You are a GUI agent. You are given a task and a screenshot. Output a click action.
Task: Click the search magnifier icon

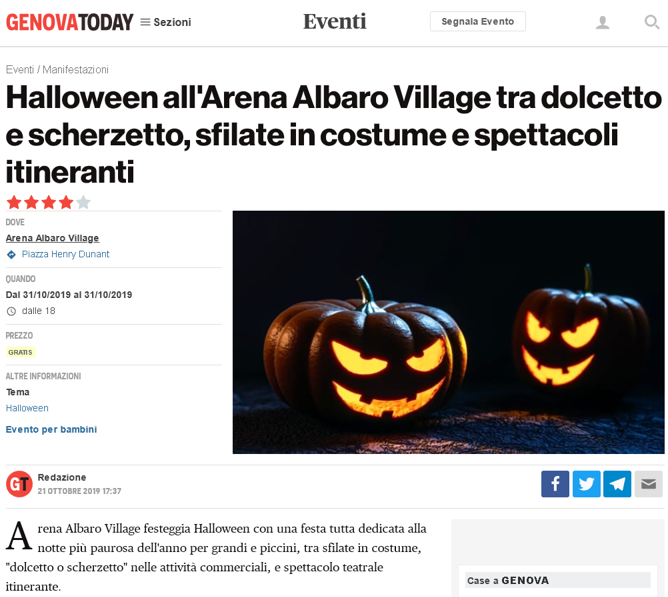click(652, 22)
